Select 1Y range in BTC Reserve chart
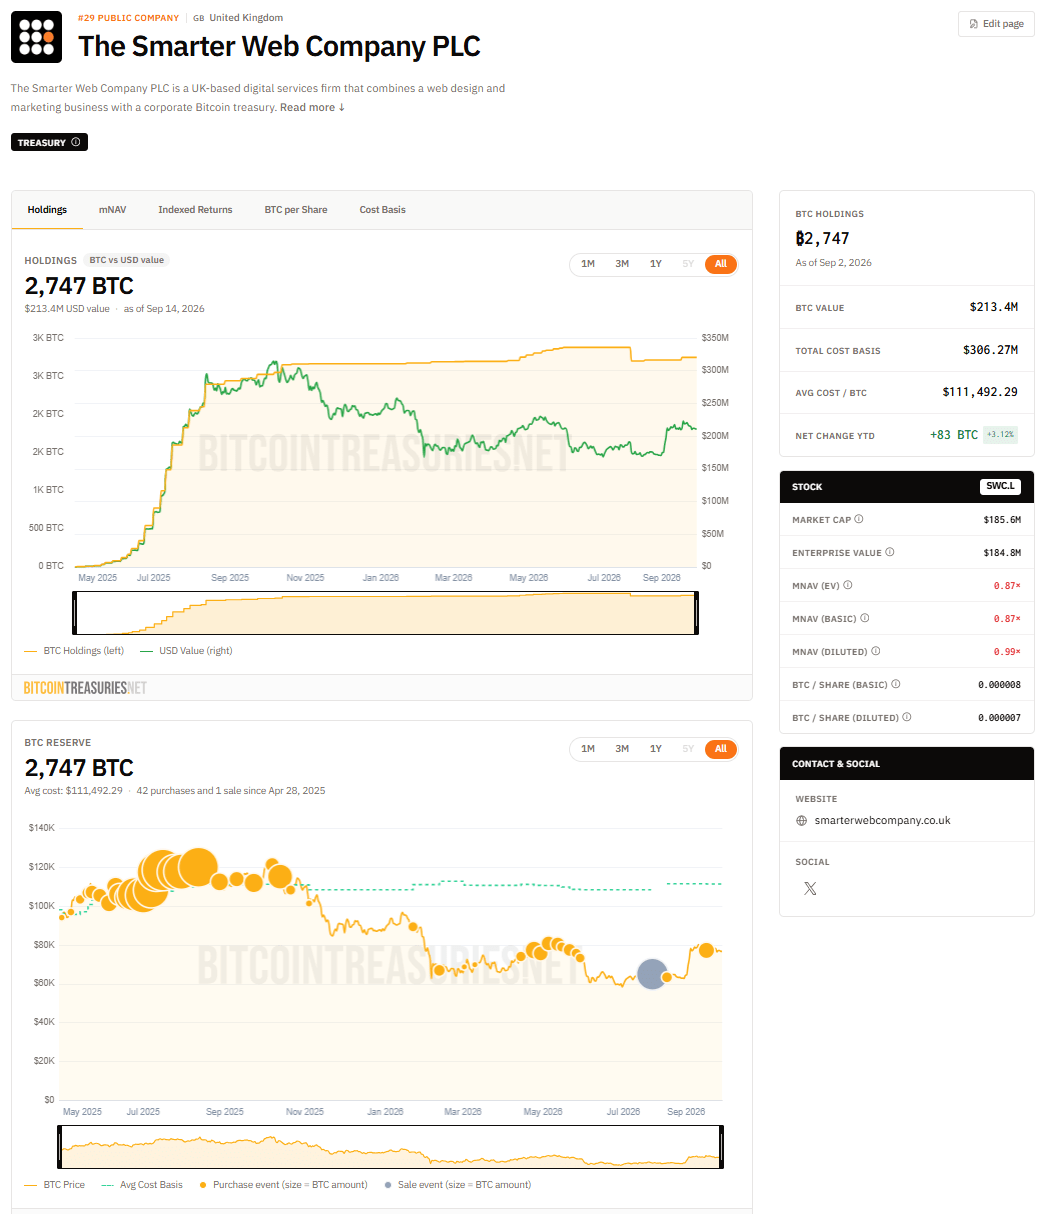The width and height of the screenshot is (1043, 1214). pyautogui.click(x=656, y=749)
